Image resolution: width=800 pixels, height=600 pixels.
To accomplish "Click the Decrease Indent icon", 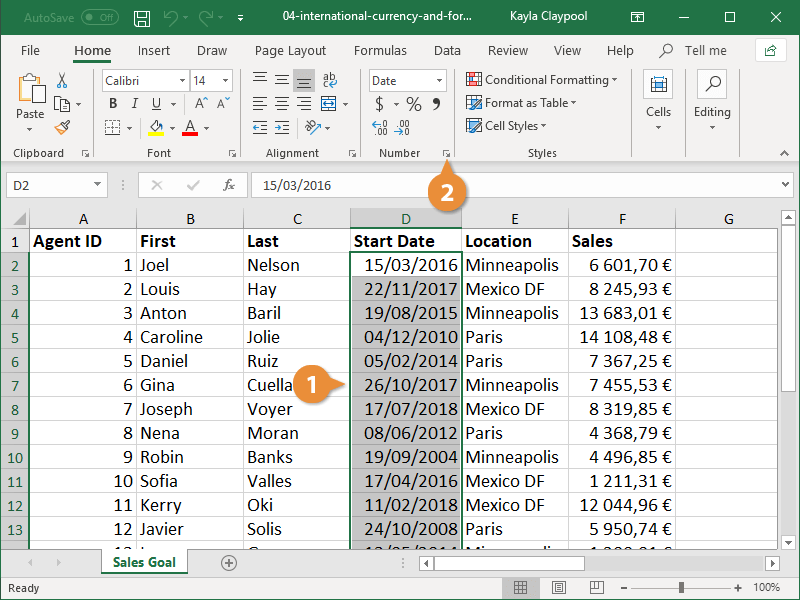I will coord(260,128).
